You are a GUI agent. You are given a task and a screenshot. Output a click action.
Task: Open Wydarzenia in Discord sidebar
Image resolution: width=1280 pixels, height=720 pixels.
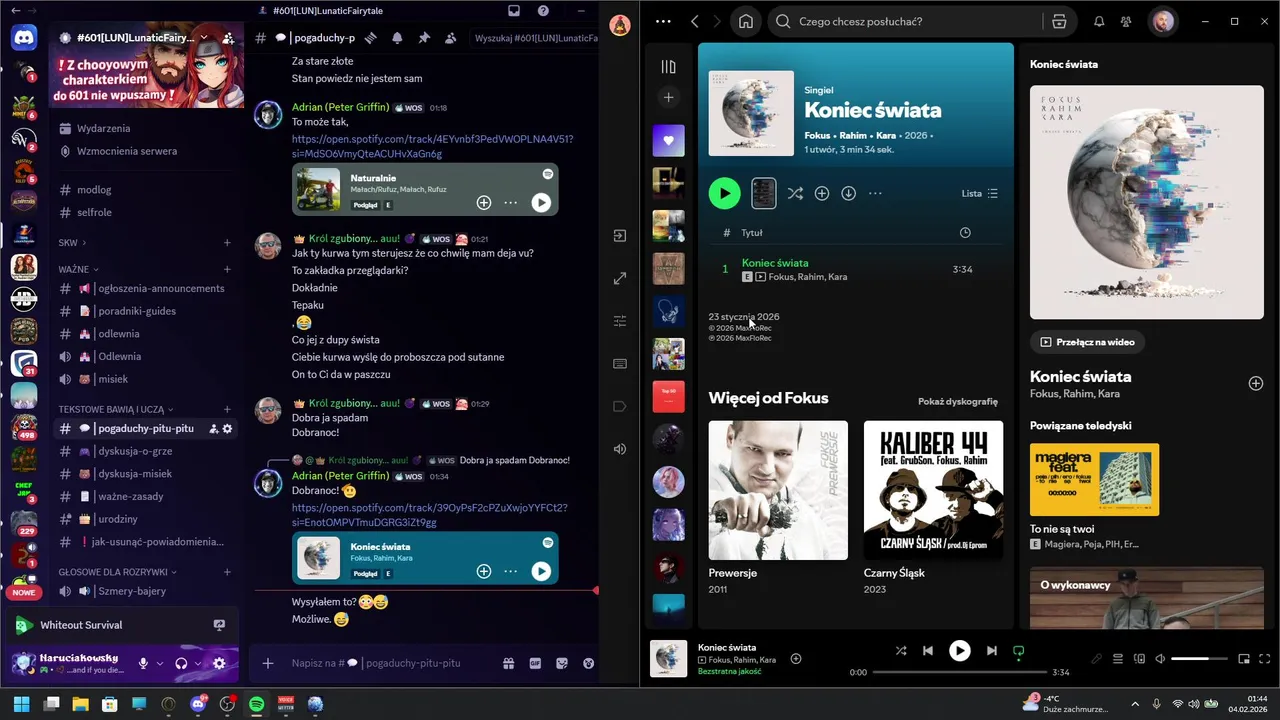(145, 128)
